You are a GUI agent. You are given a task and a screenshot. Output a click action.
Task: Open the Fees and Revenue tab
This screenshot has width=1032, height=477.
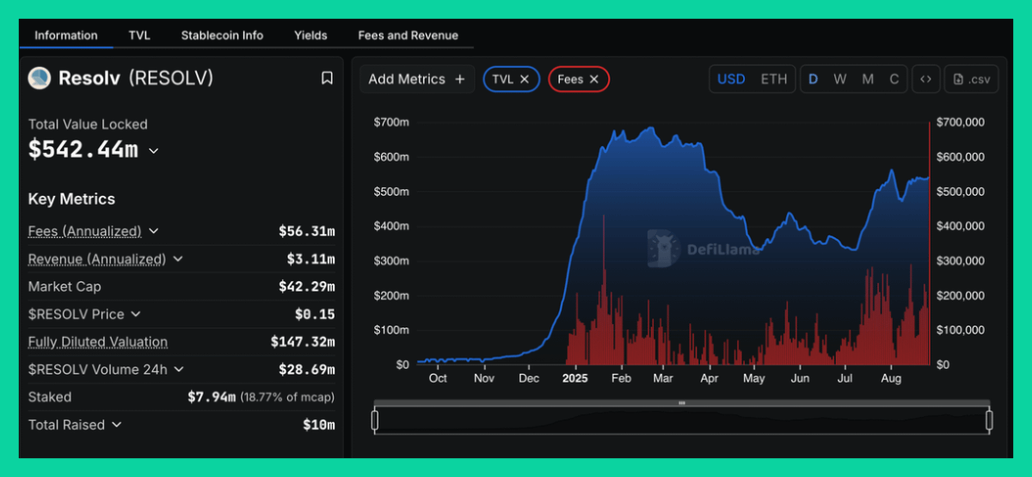(x=408, y=36)
